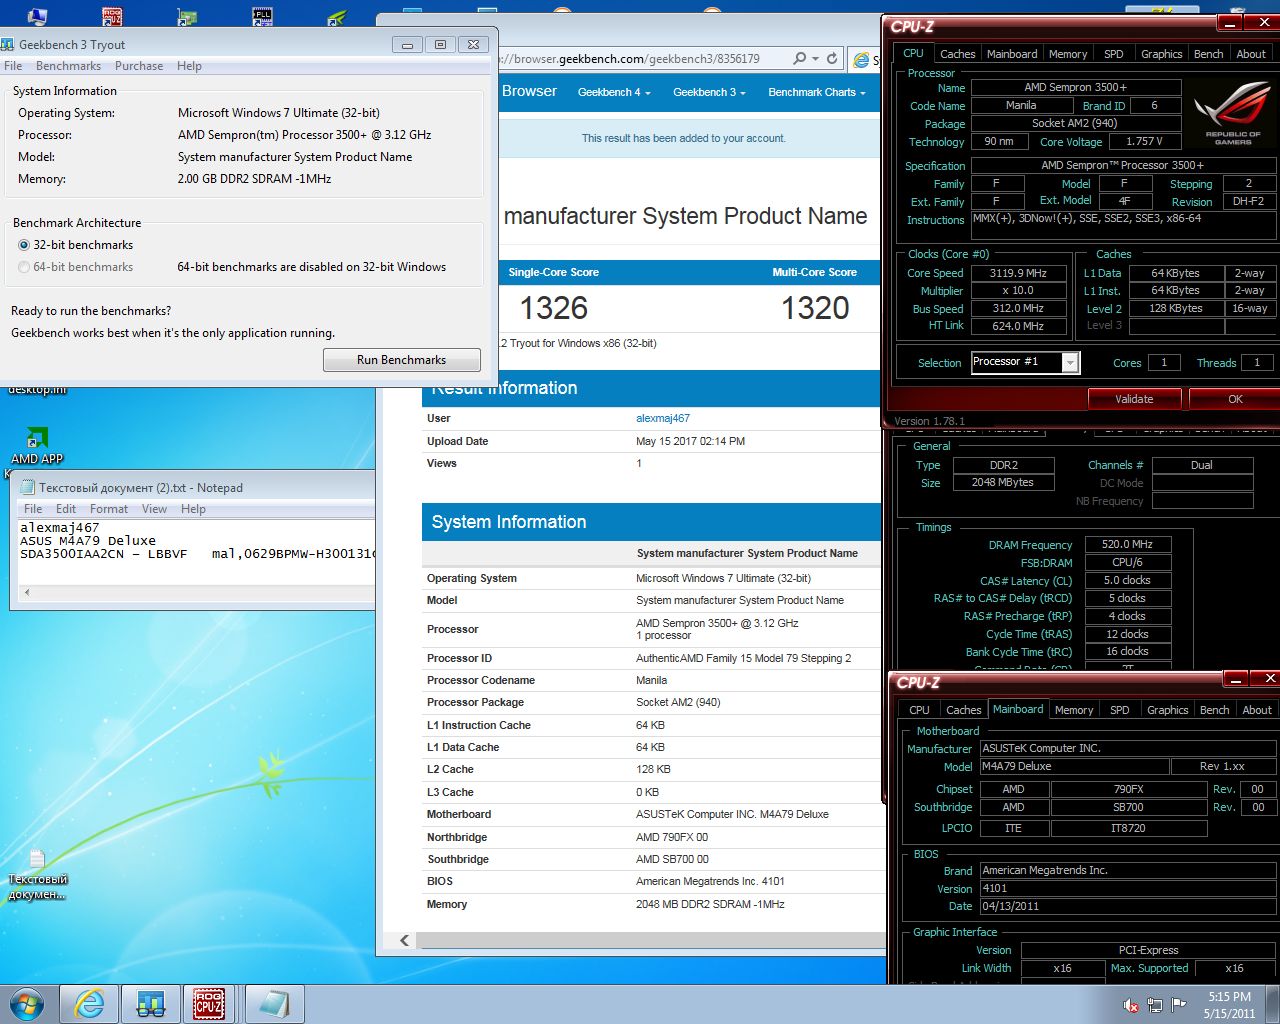Open the Notepad Format menu
1280x1024 pixels.
click(109, 509)
